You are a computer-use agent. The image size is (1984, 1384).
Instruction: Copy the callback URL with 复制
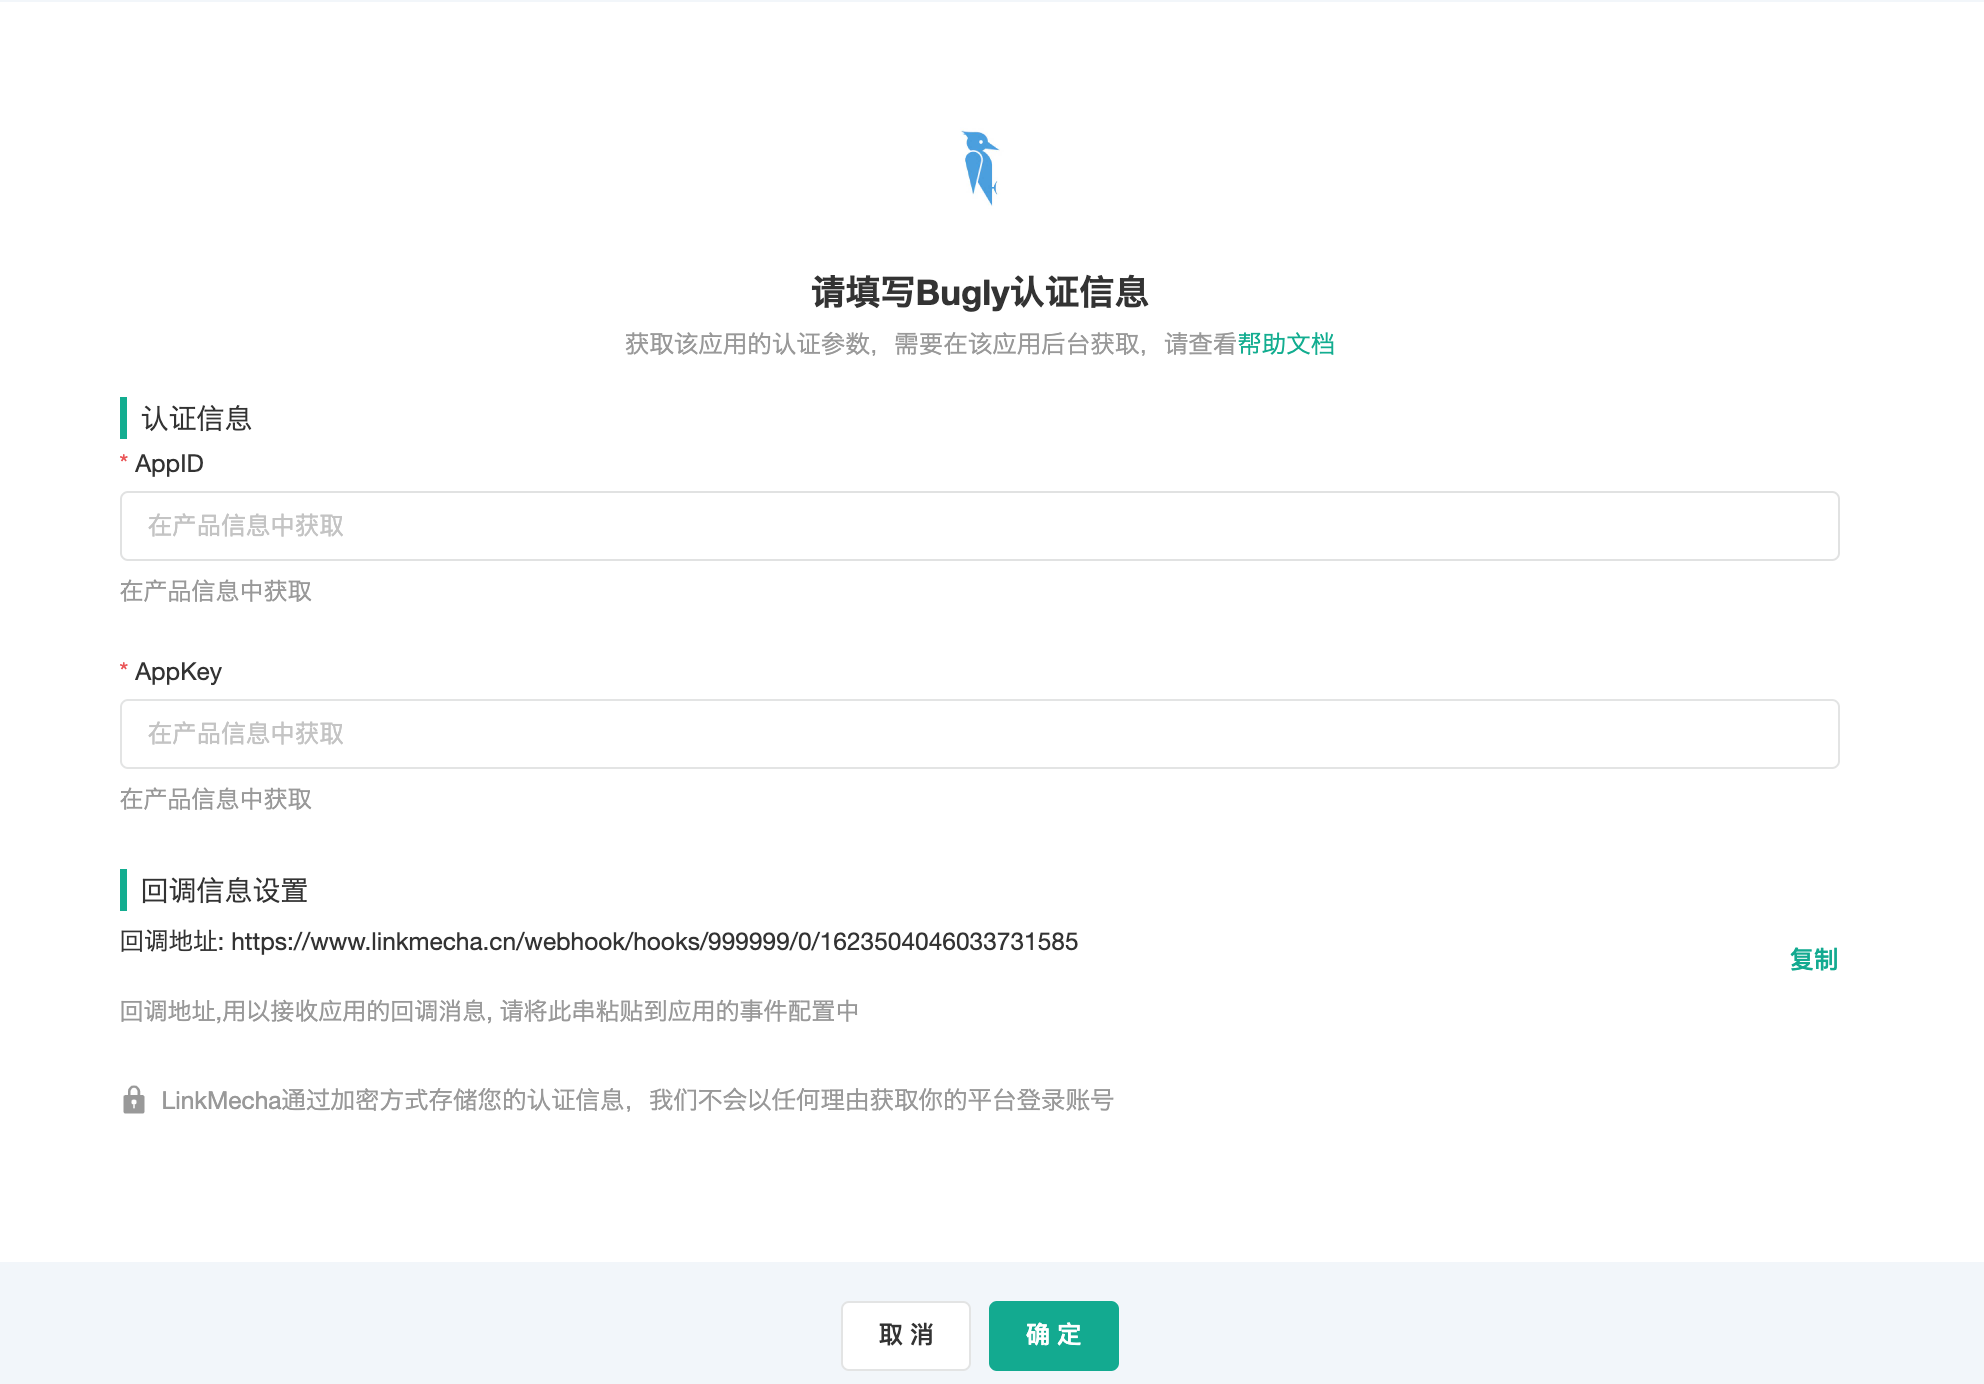pos(1813,960)
